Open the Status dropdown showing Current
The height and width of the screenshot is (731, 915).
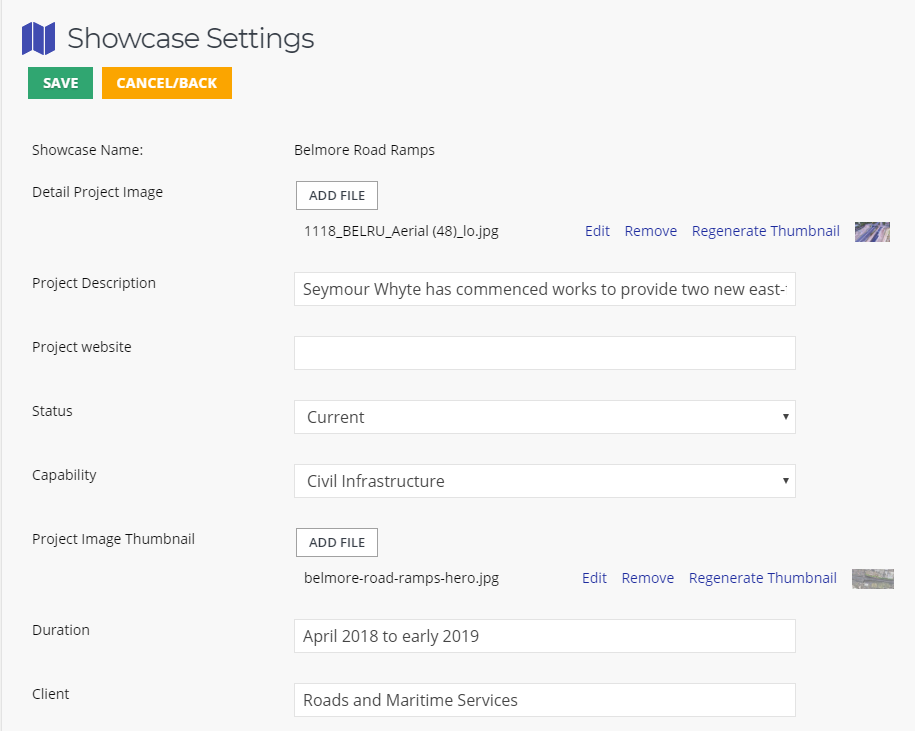(544, 417)
